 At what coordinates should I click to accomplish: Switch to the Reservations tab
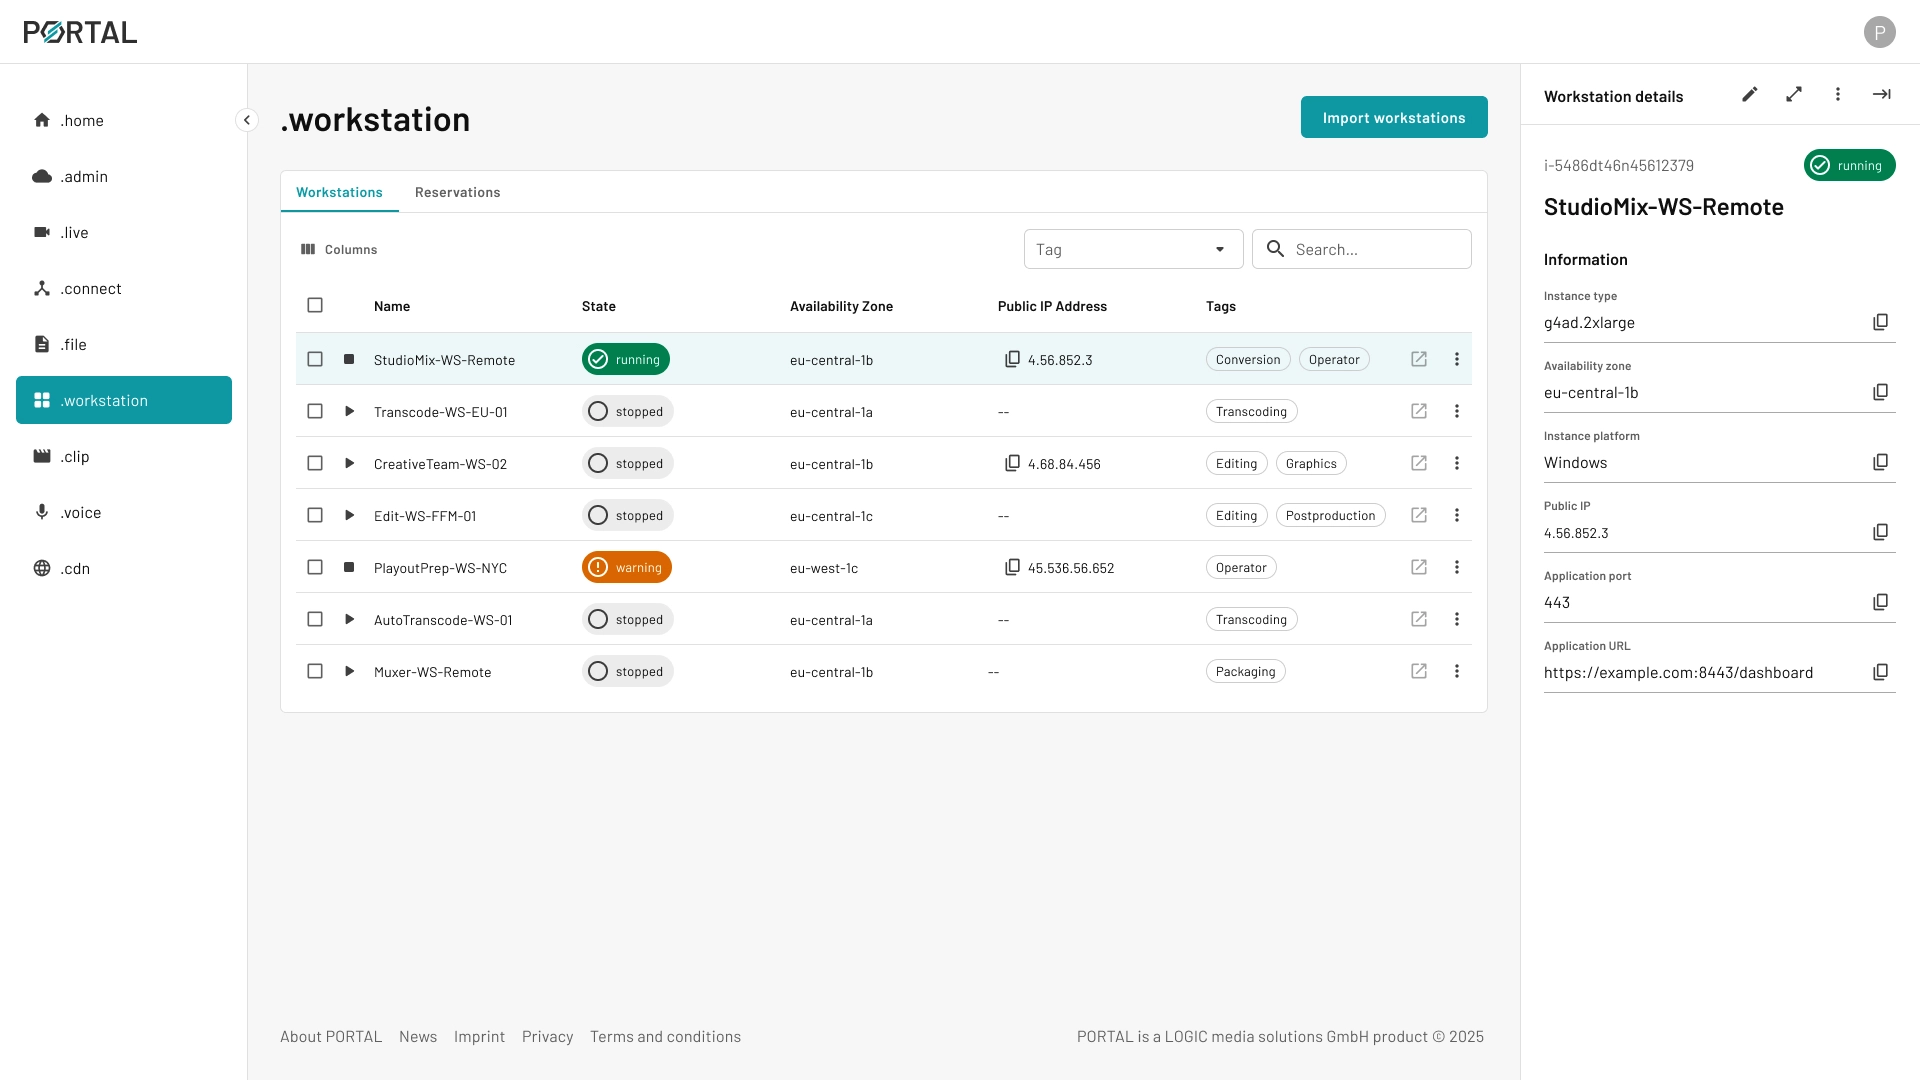click(x=457, y=192)
